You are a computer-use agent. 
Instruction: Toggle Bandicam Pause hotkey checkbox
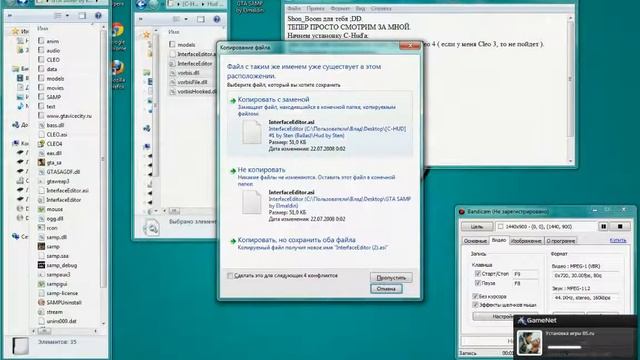point(478,283)
